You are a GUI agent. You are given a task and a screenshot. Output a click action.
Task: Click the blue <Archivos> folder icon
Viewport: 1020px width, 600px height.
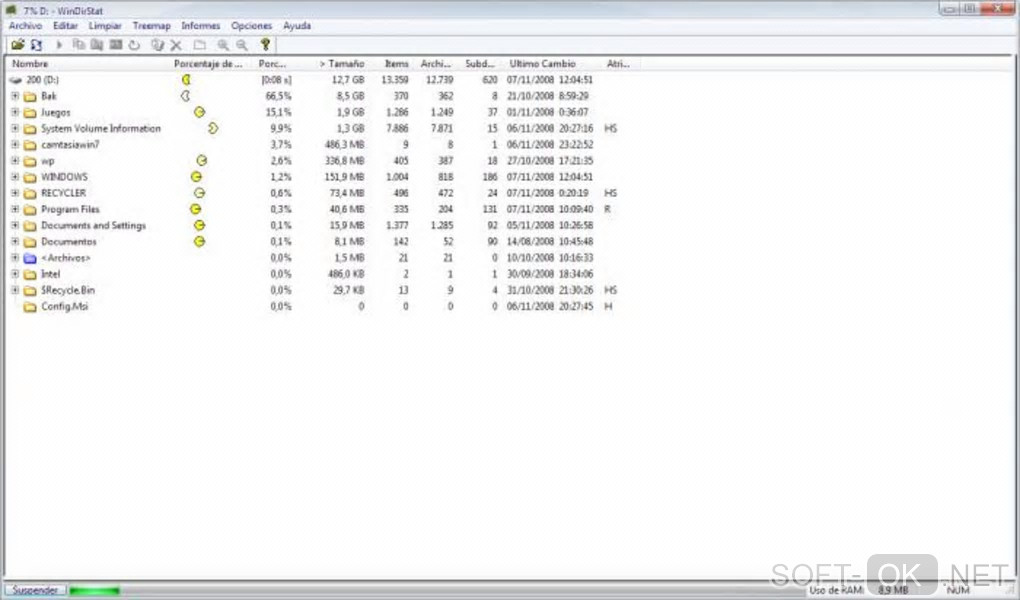pyautogui.click(x=30, y=258)
